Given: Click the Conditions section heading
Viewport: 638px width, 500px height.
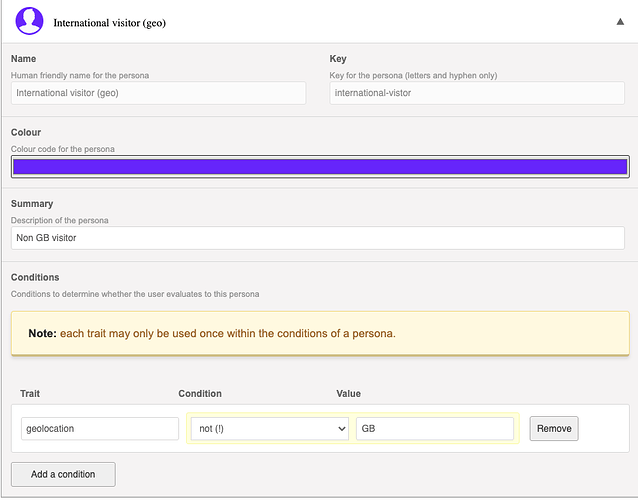Looking at the screenshot, I should pos(35,277).
